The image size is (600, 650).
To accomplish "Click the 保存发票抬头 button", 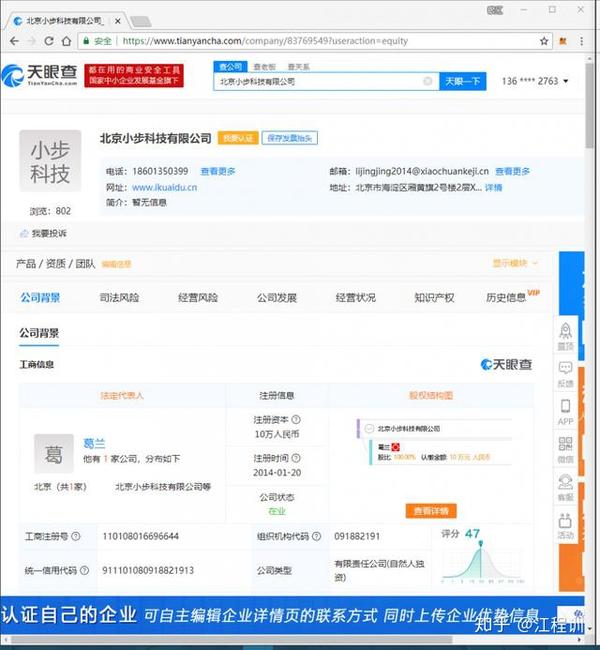I will tap(289, 138).
